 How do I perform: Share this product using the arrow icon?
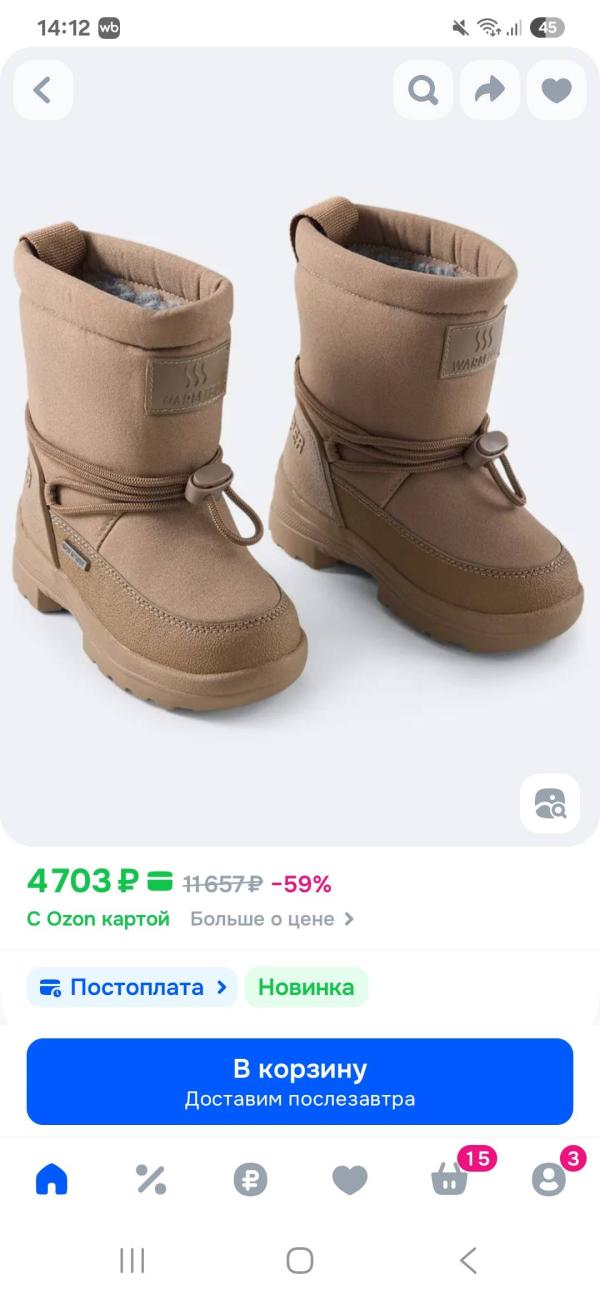pyautogui.click(x=490, y=90)
